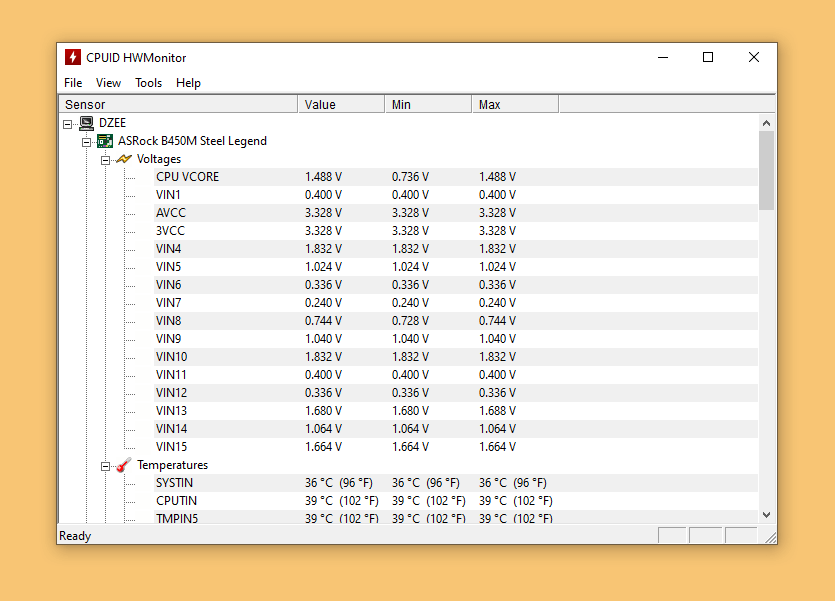Click the scrollbar down arrow
The height and width of the screenshot is (601, 835).
click(x=766, y=515)
